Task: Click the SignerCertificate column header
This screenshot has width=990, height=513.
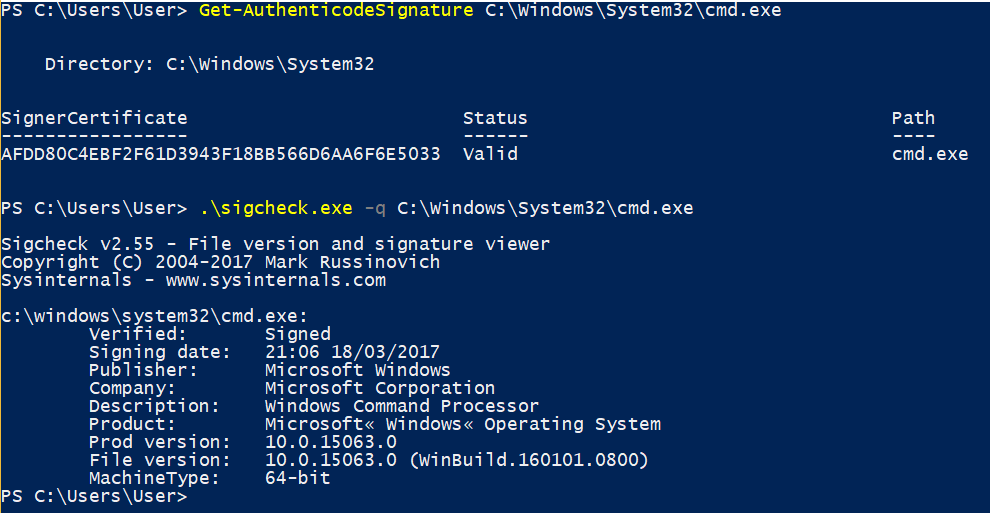Action: point(94,118)
